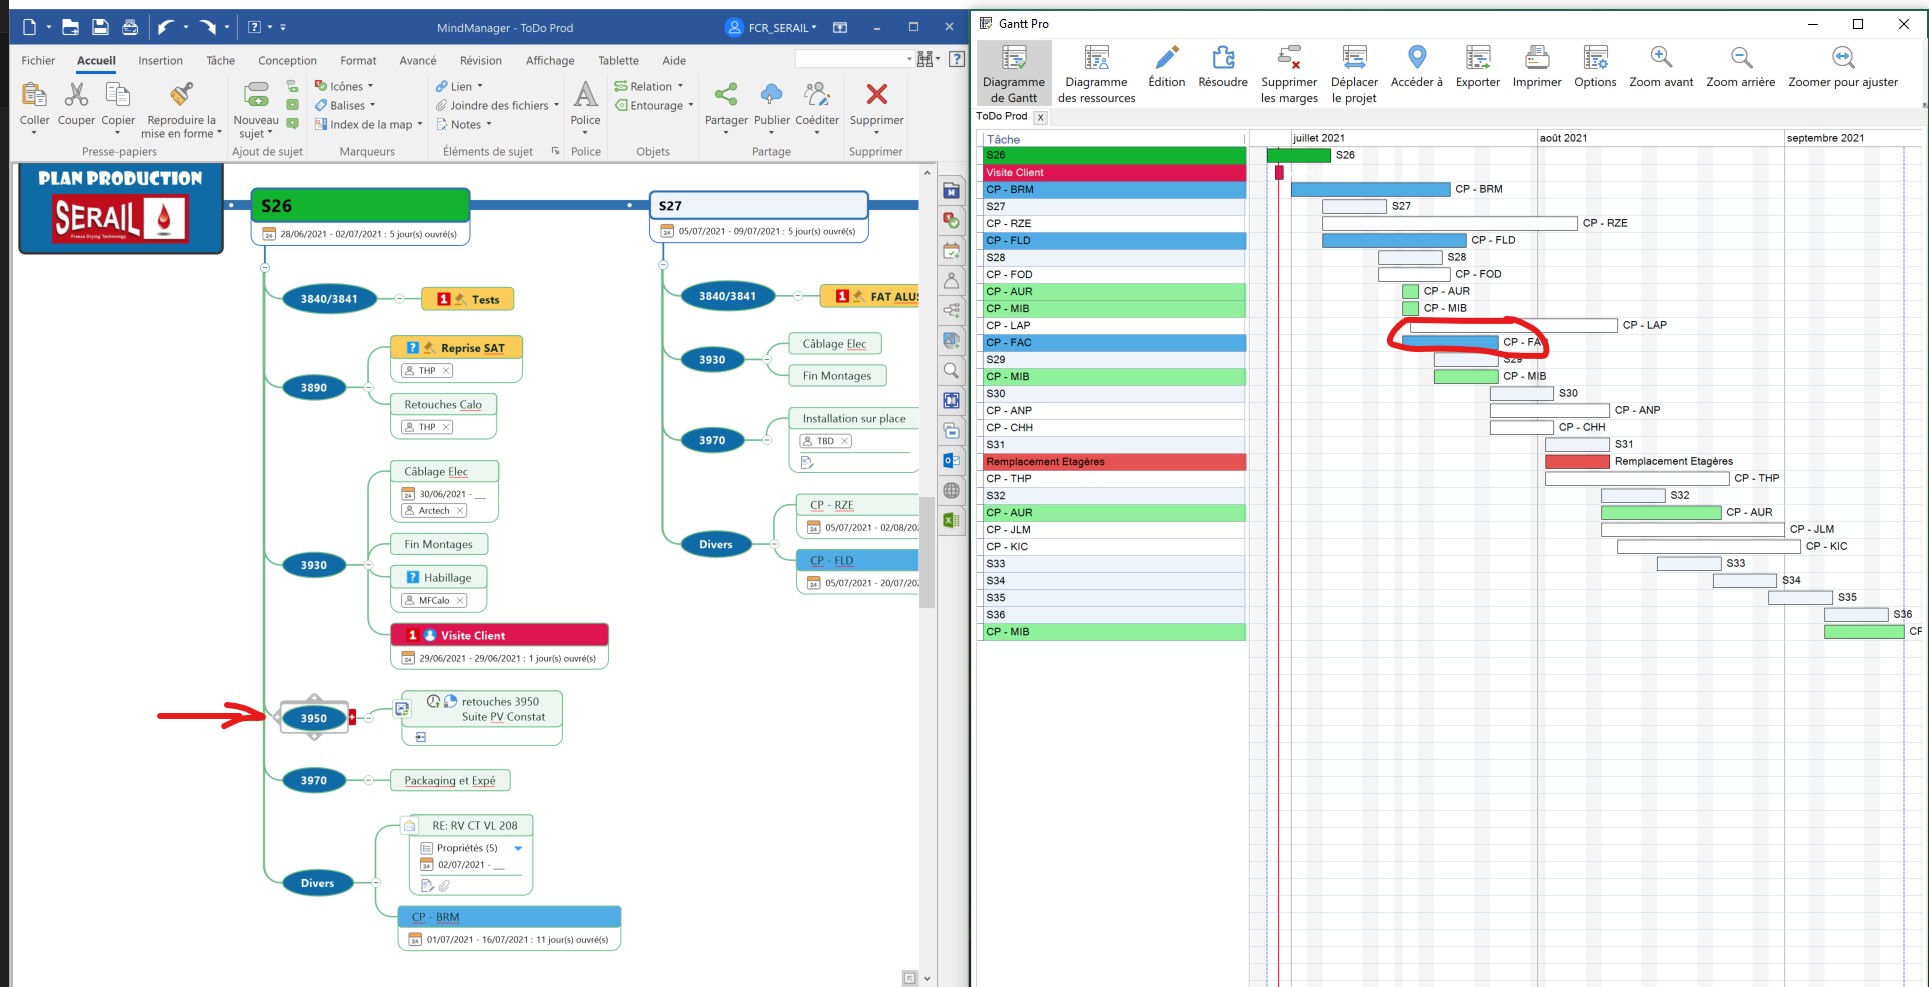This screenshot has height=987, width=1929.
Task: Click the Partager share icon
Action: [x=726, y=96]
